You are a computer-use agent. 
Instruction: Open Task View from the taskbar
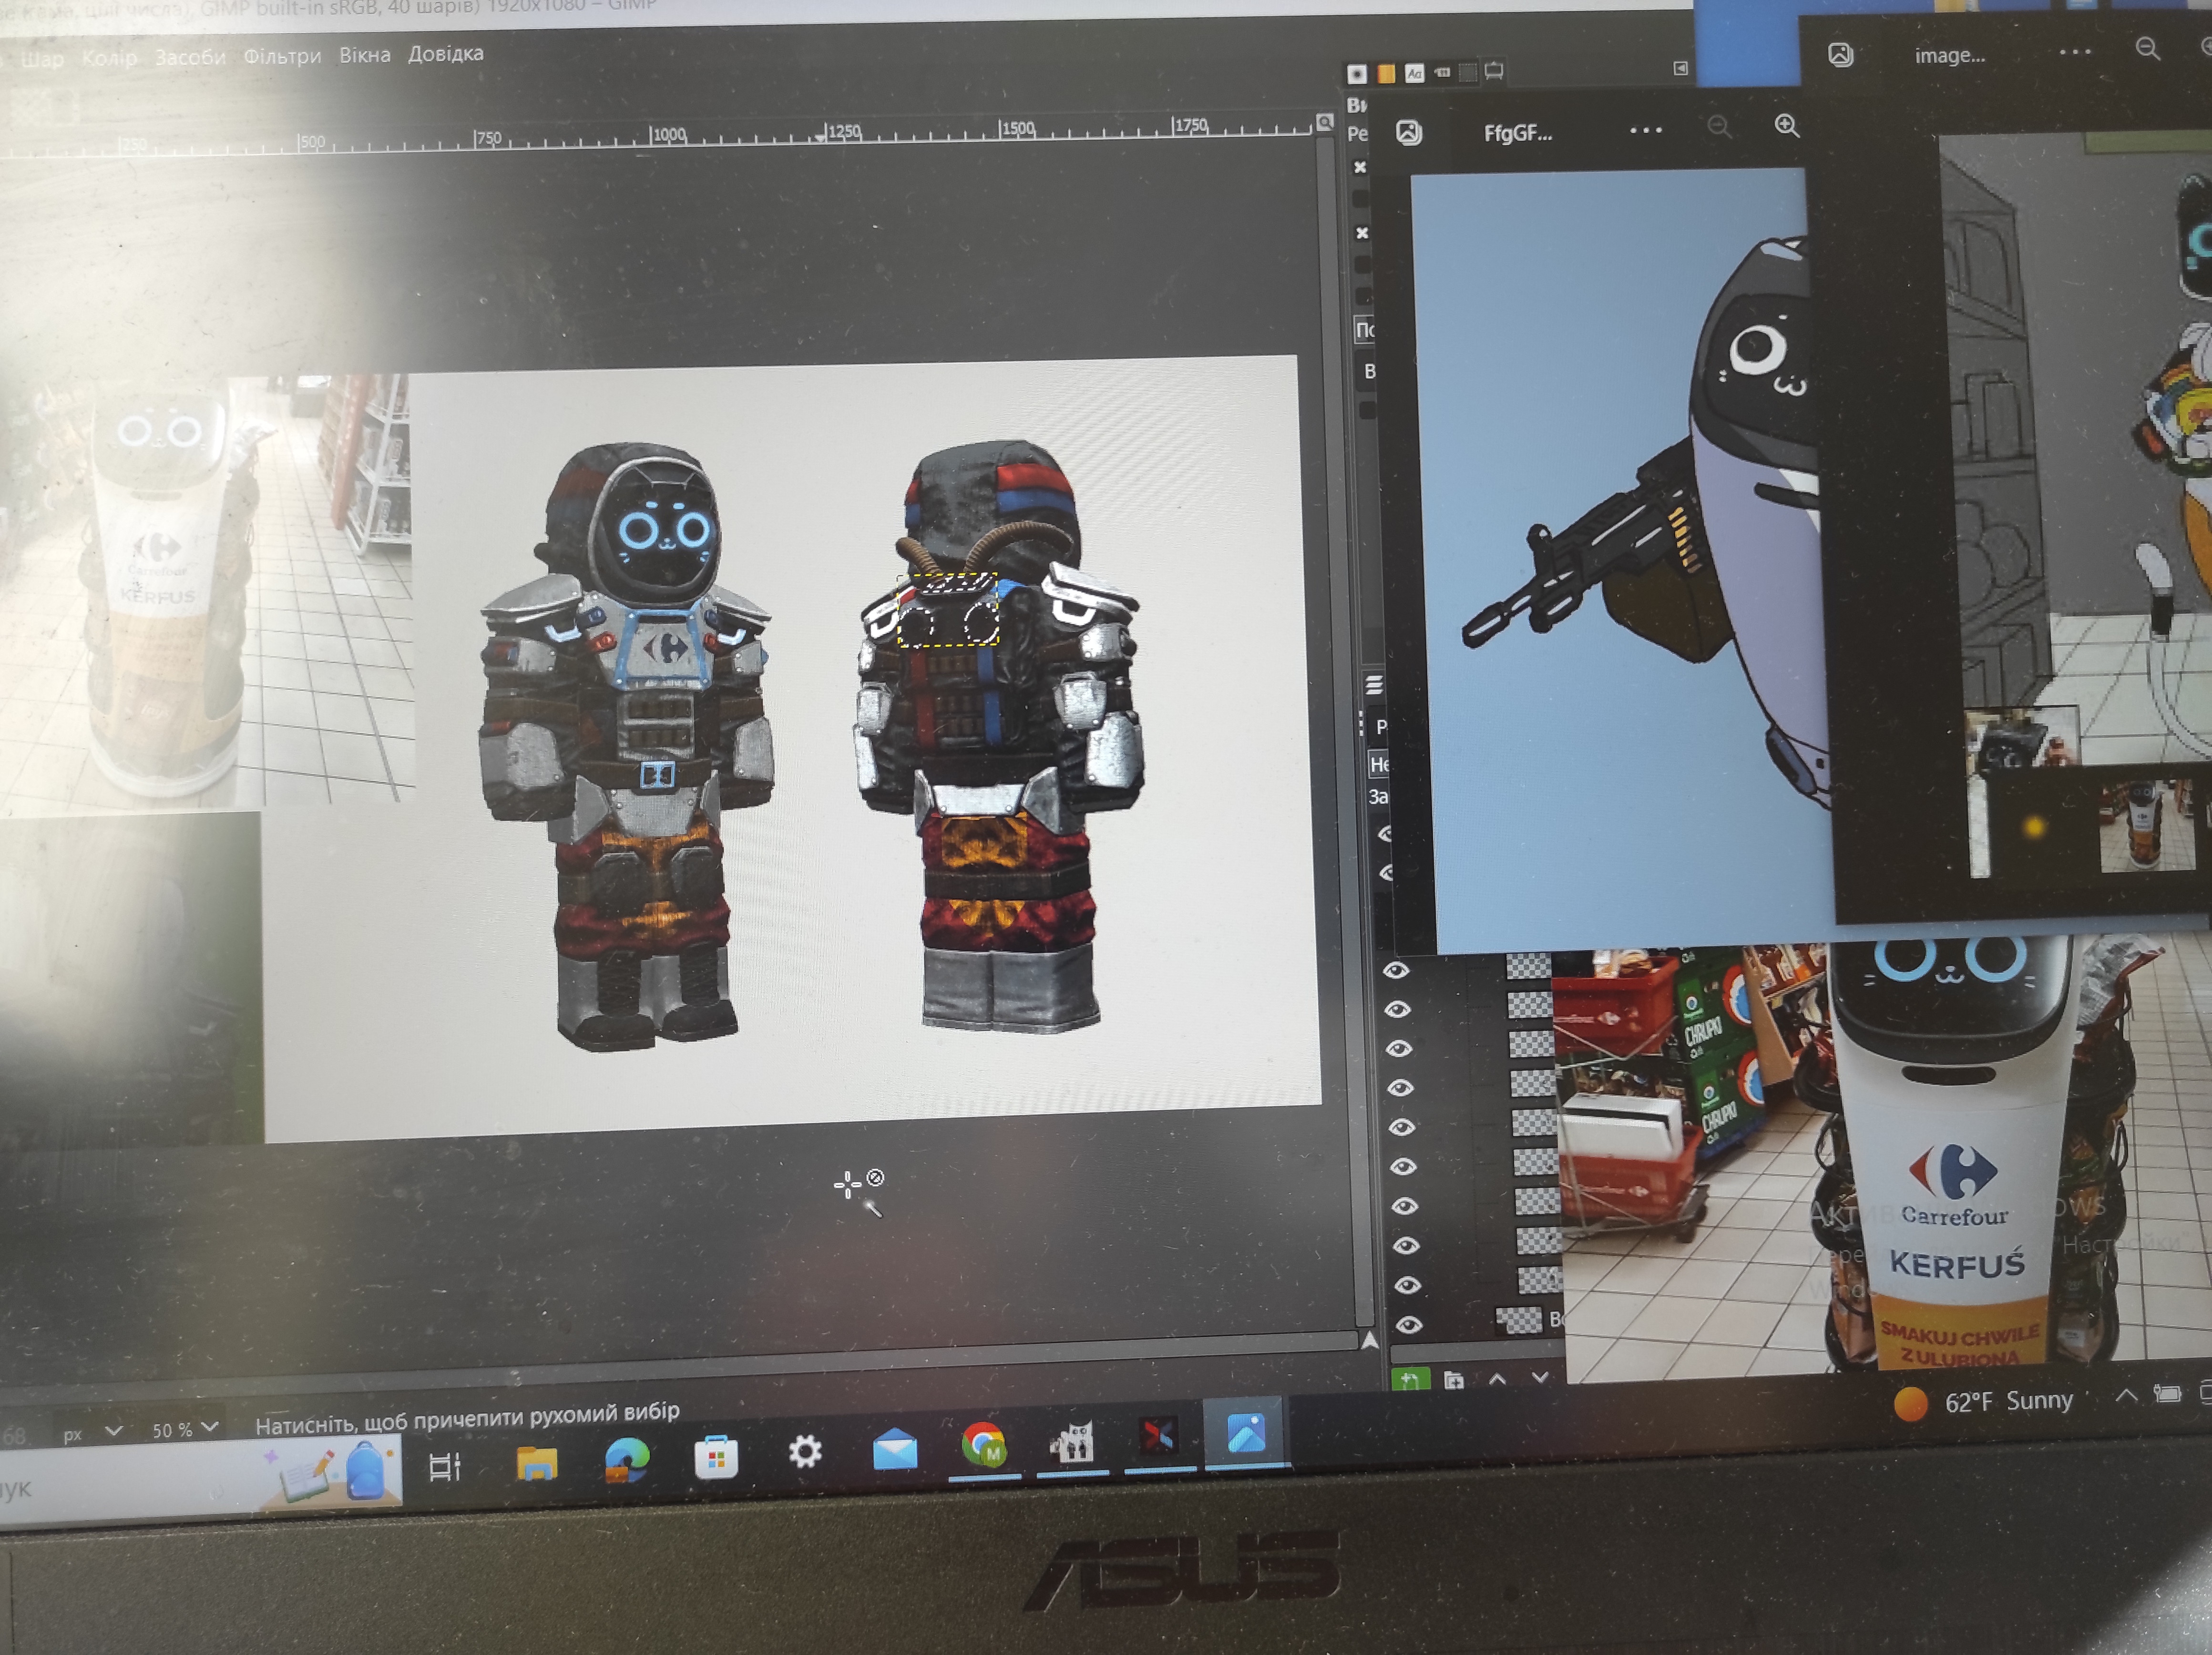[x=444, y=1467]
